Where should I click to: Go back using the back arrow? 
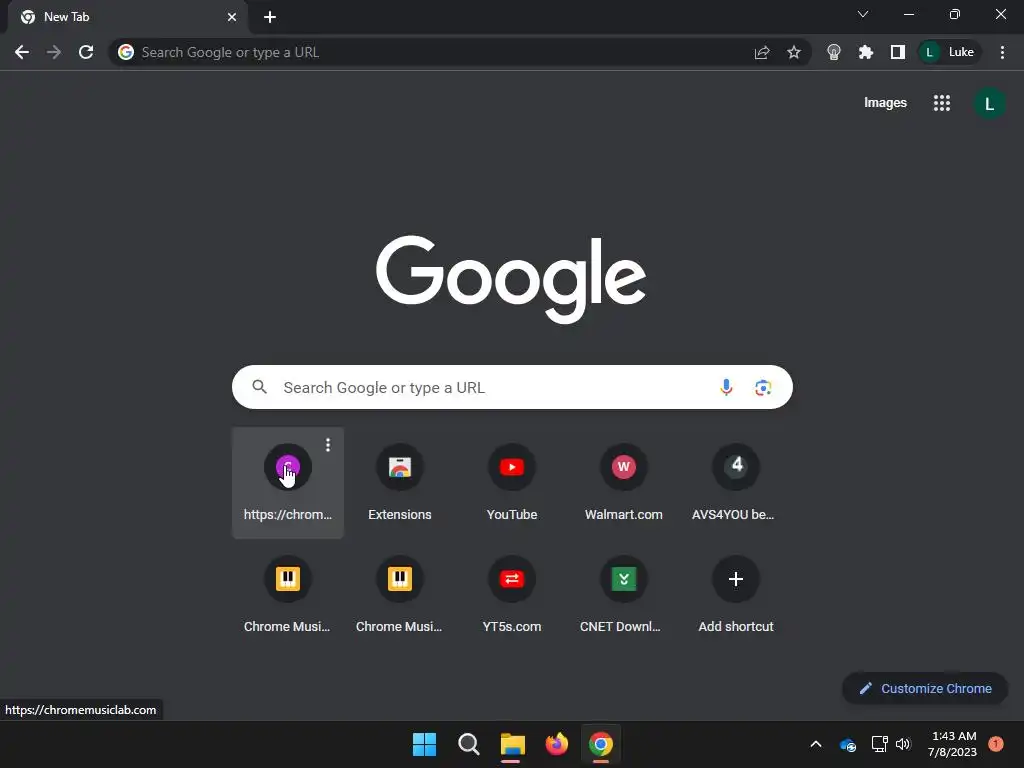click(22, 52)
